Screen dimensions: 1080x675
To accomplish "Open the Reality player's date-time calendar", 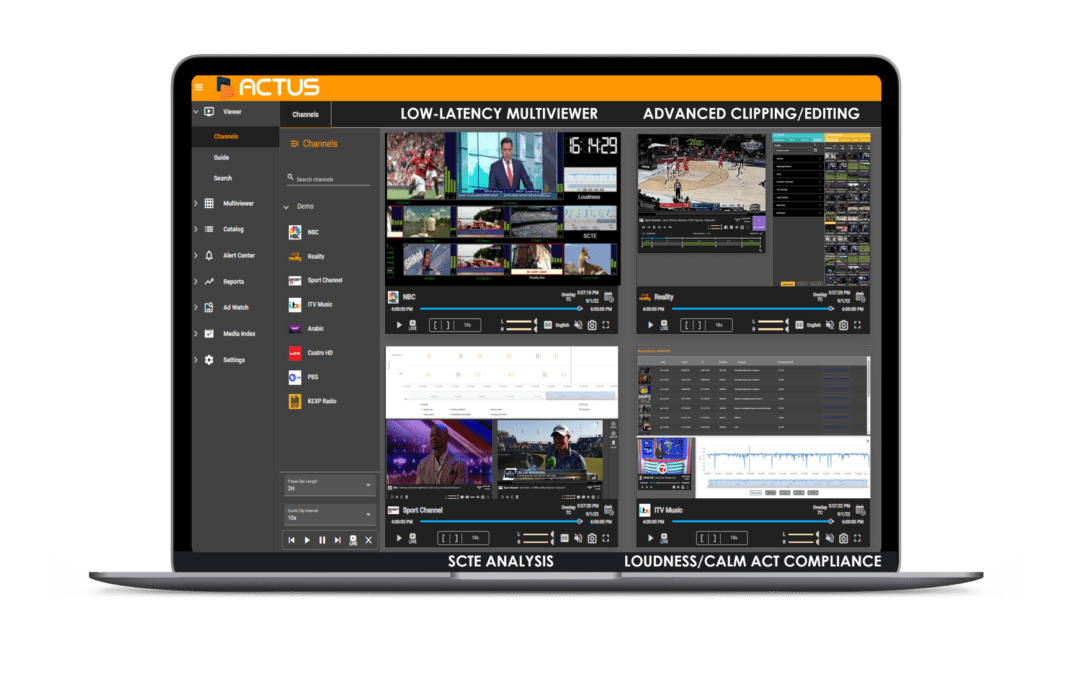I will (x=860, y=297).
